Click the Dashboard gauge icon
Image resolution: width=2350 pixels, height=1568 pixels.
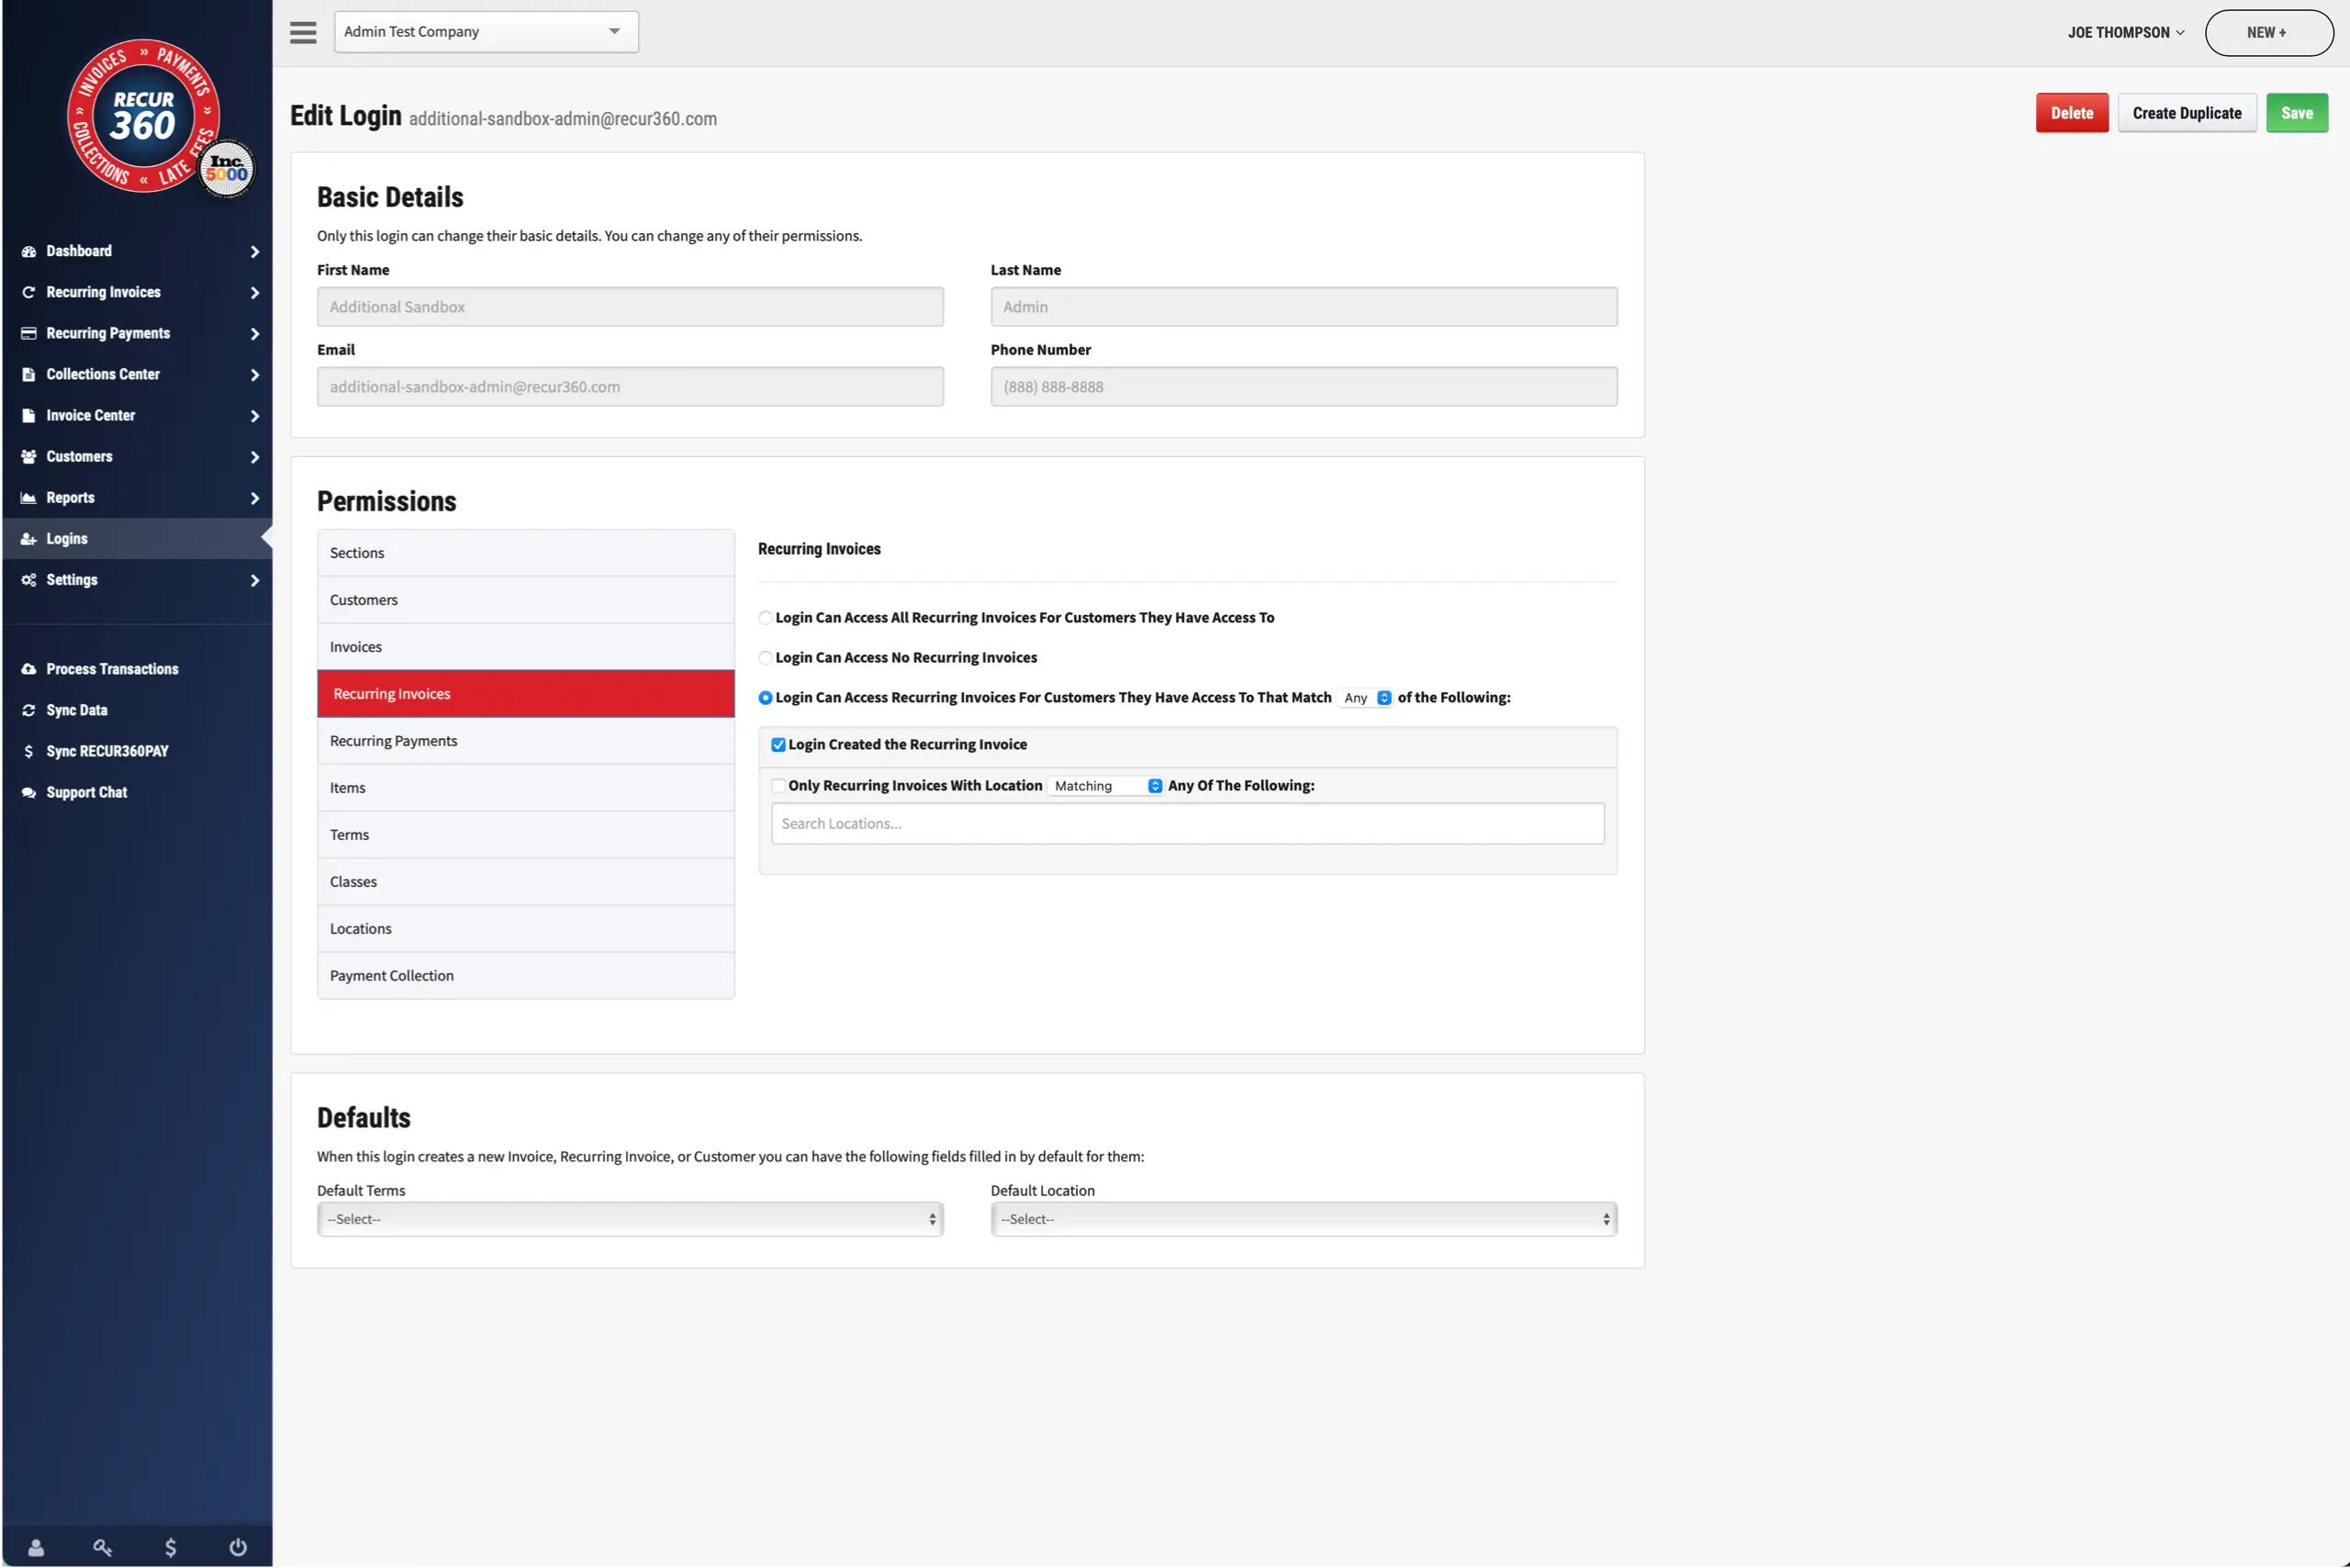pos(28,251)
